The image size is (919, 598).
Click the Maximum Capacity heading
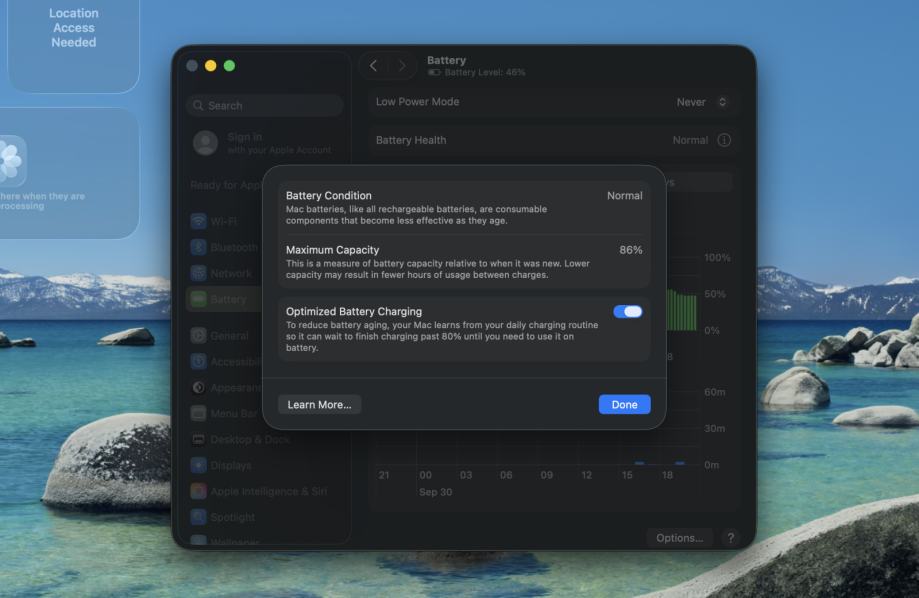[332, 250]
